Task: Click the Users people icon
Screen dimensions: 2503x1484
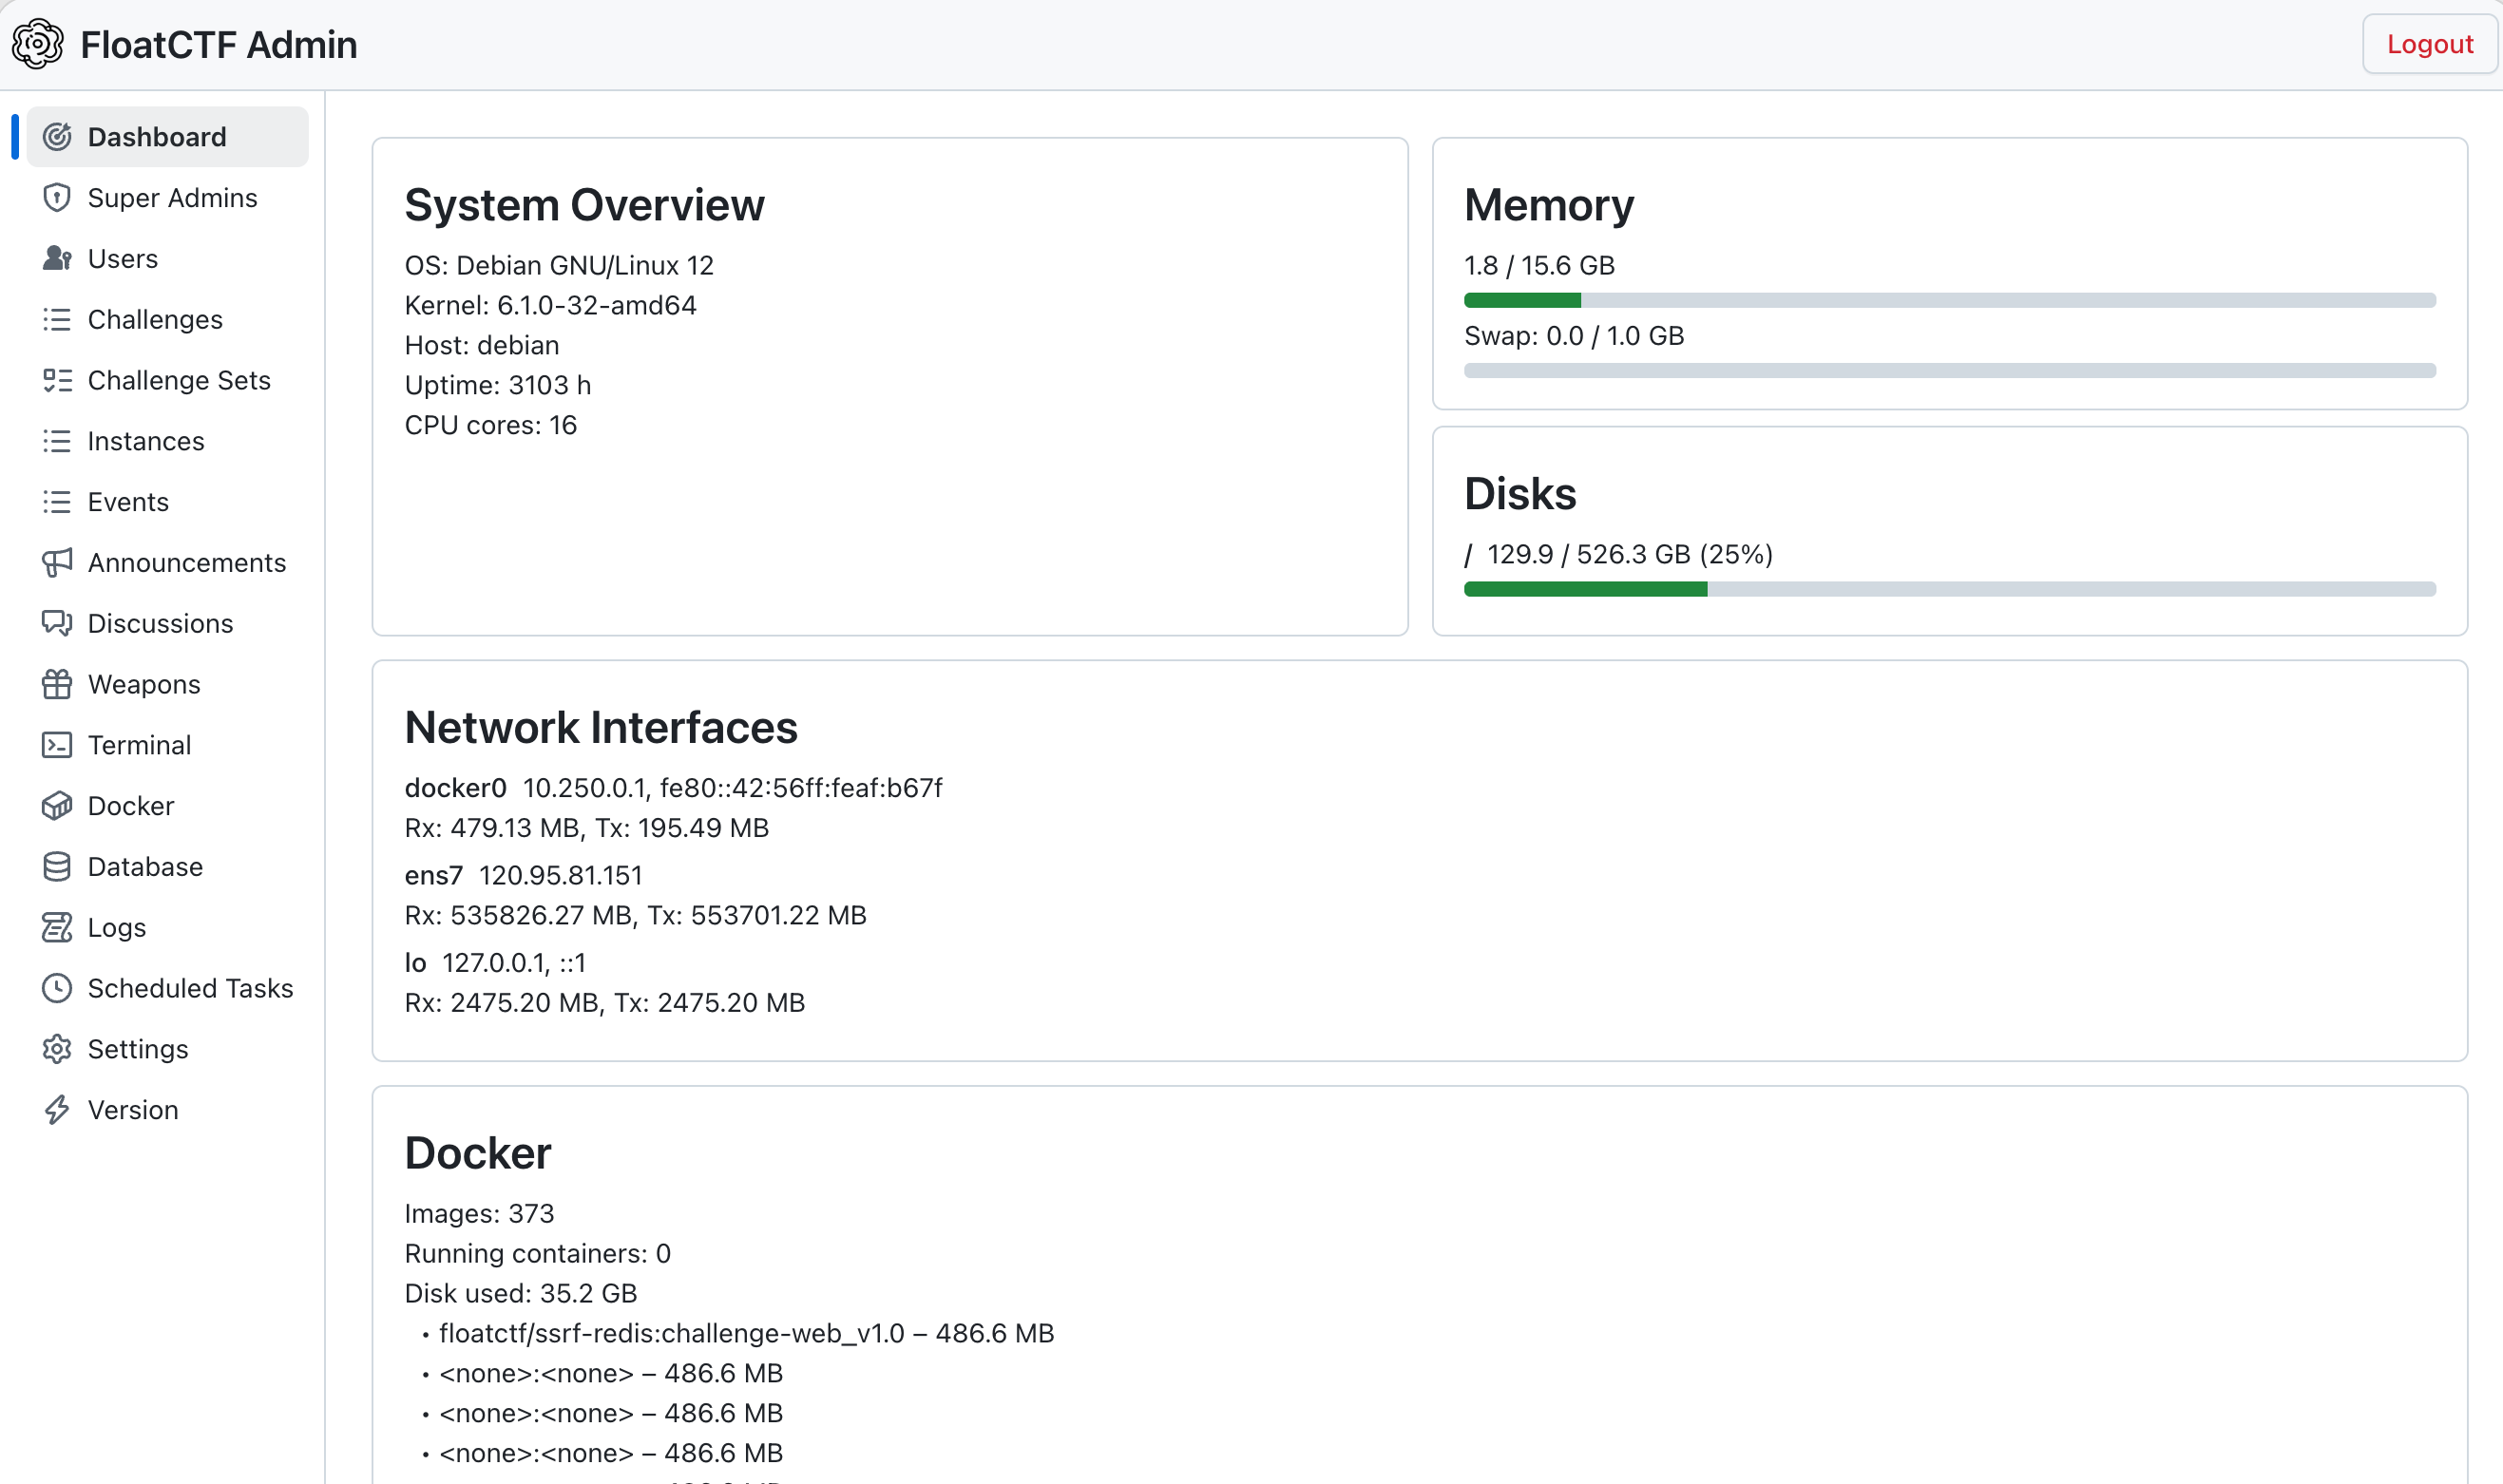Action: [57, 259]
